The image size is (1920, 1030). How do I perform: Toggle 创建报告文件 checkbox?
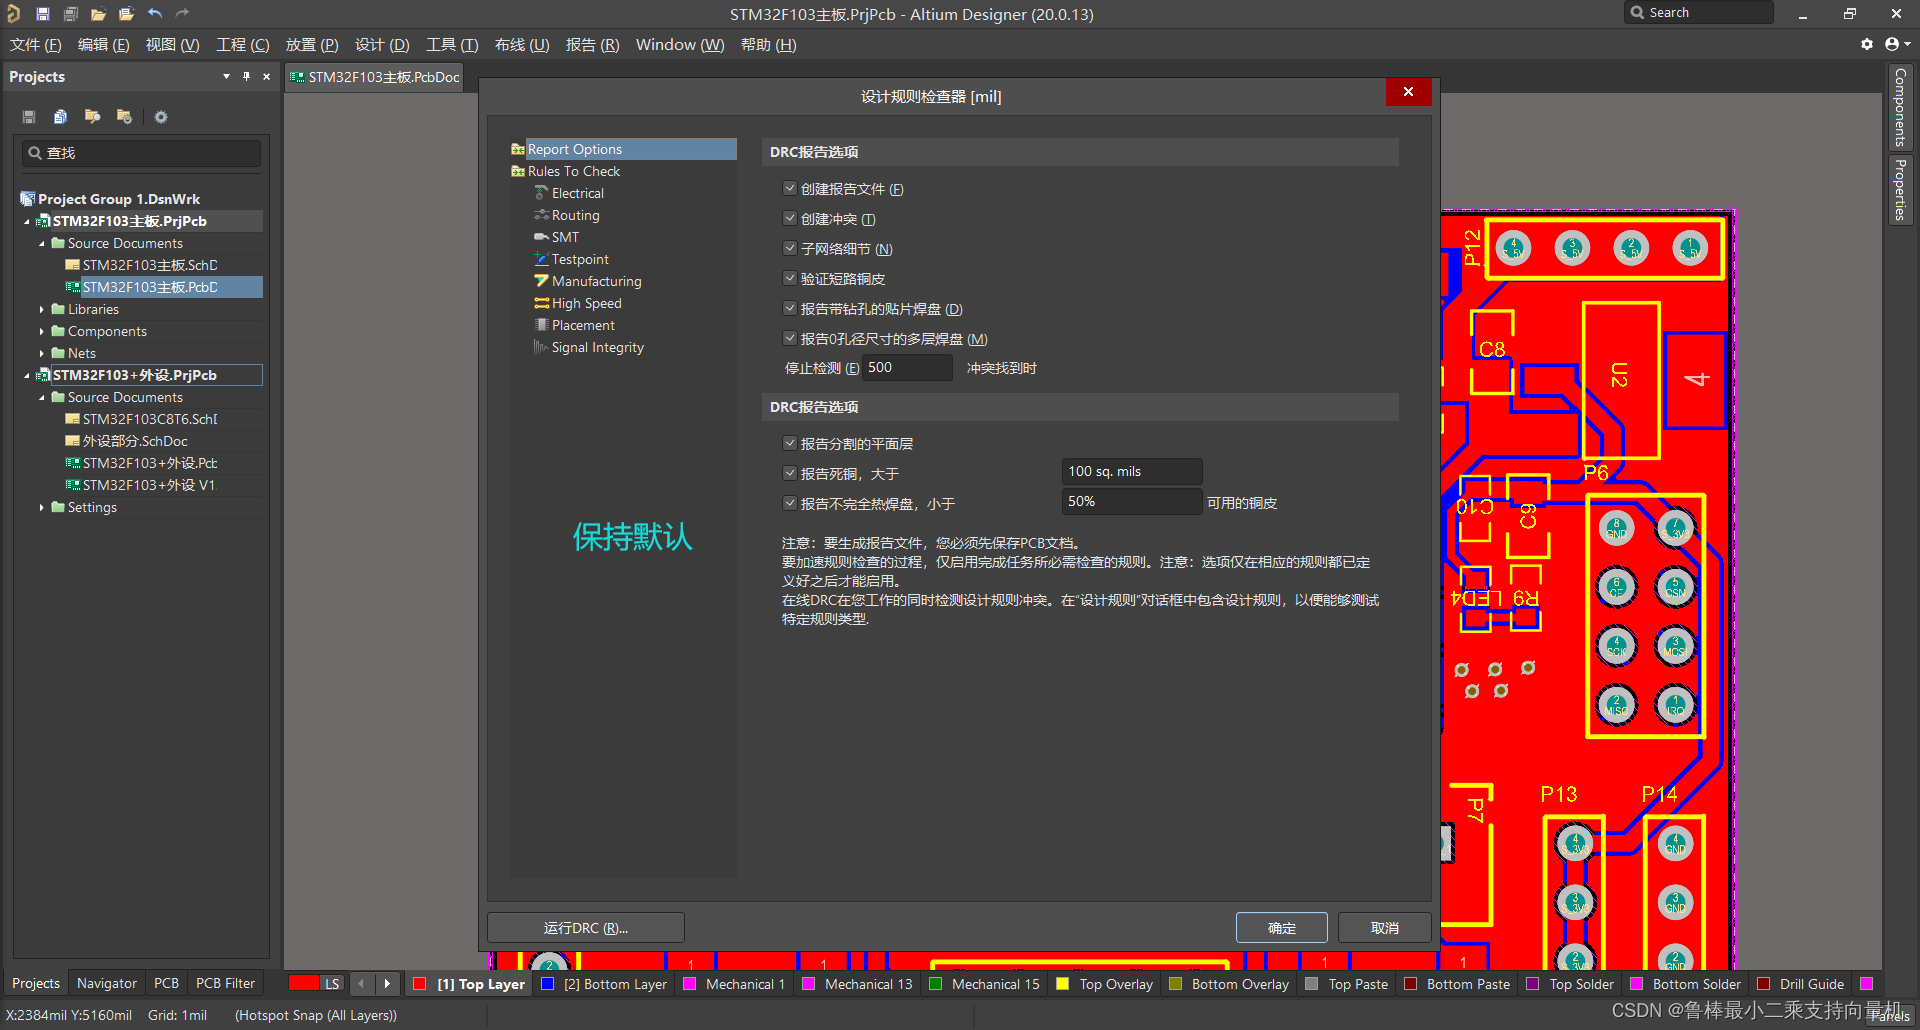pyautogui.click(x=789, y=188)
